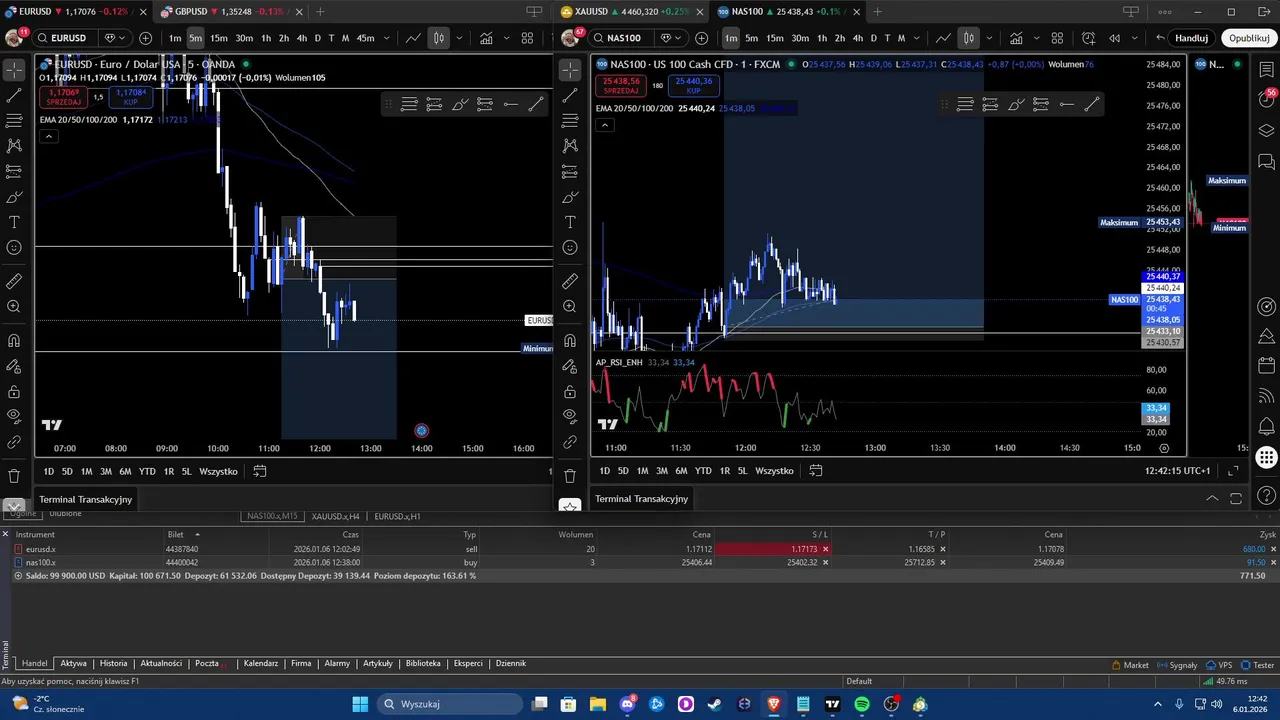Expand indicators dropdown arrow in EURUSD toolbar

(x=506, y=38)
